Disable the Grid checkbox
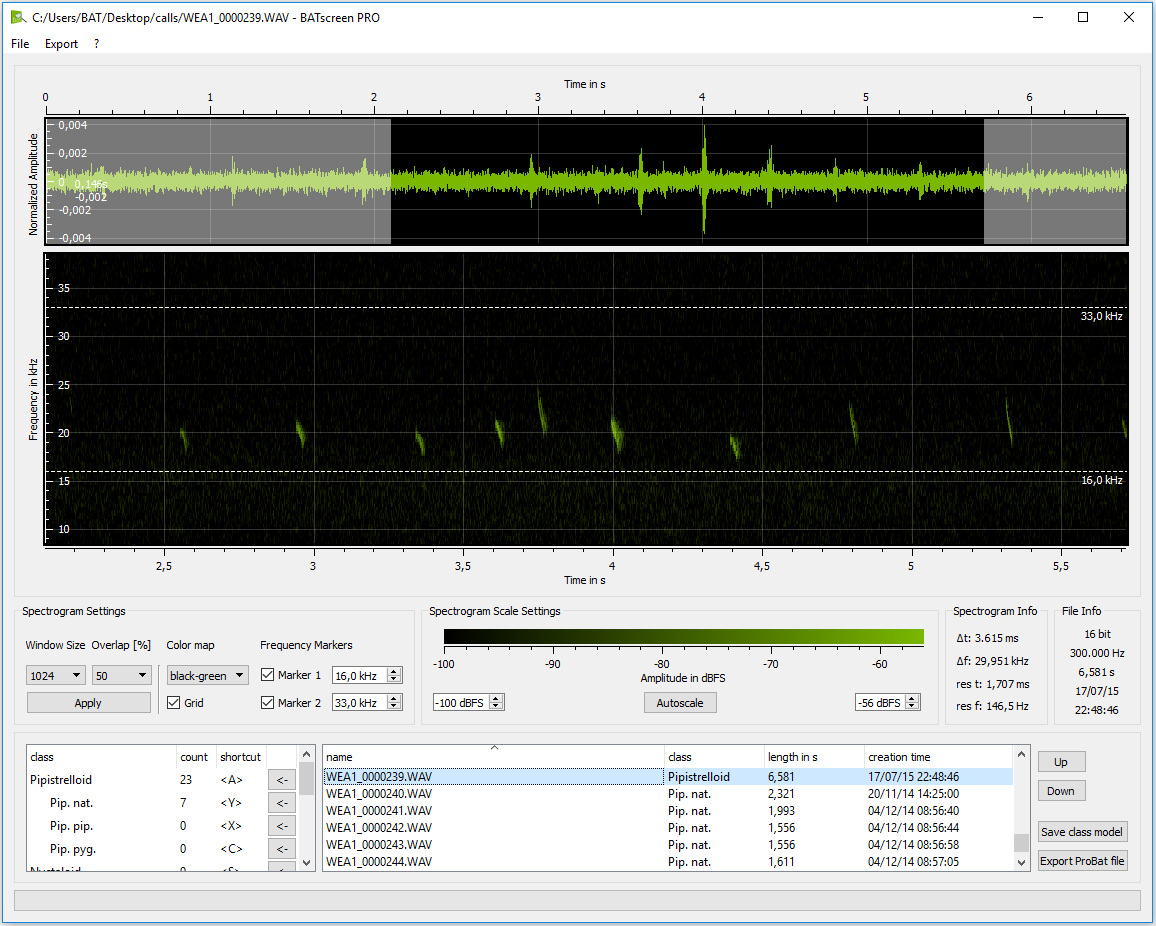This screenshot has width=1156, height=926. [x=174, y=703]
